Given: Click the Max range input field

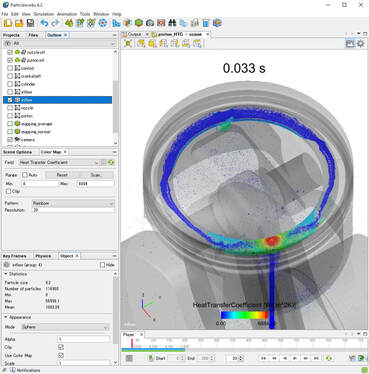Looking at the screenshot, I should click(x=96, y=184).
